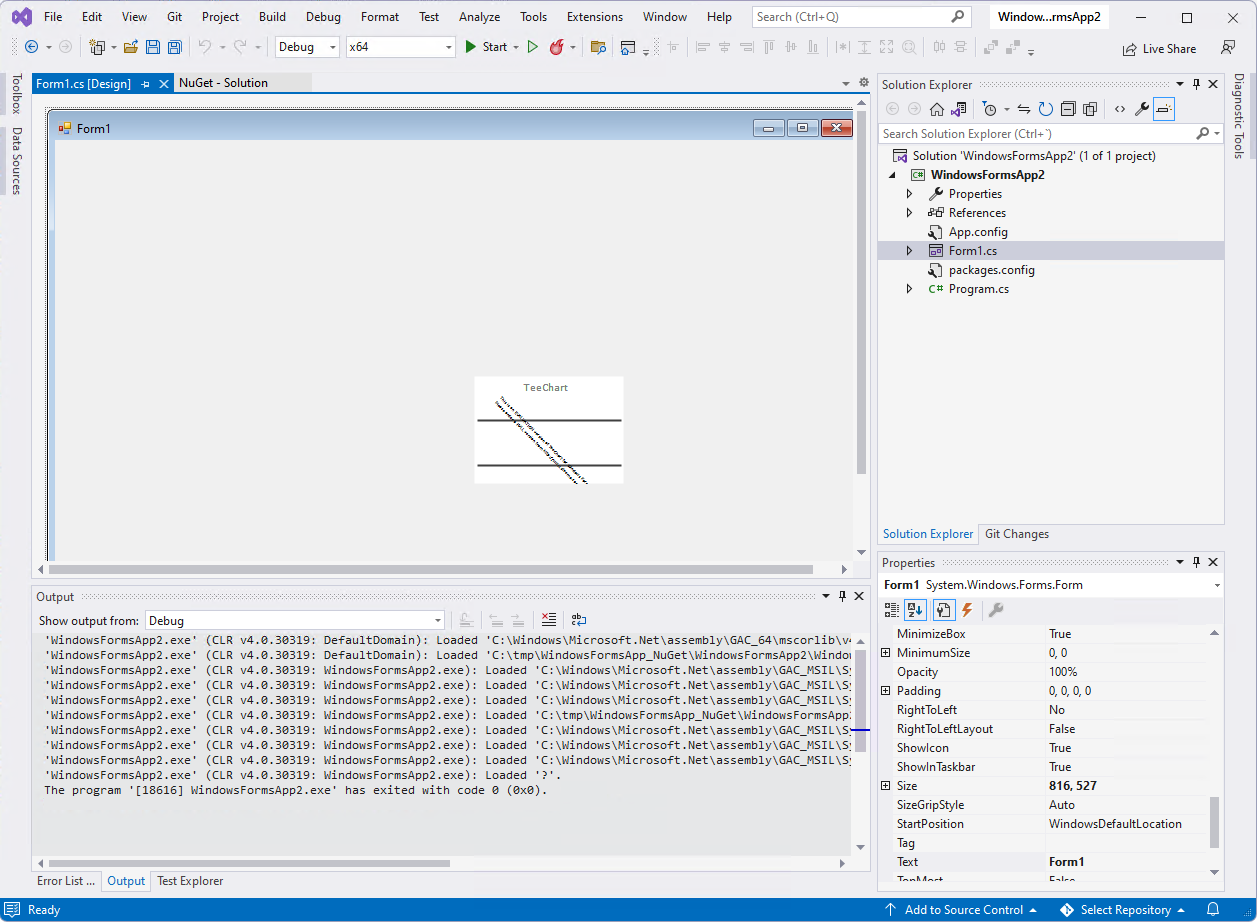This screenshot has height=922, width=1257.
Task: Refresh the Solution Explorer
Action: pyautogui.click(x=1046, y=109)
